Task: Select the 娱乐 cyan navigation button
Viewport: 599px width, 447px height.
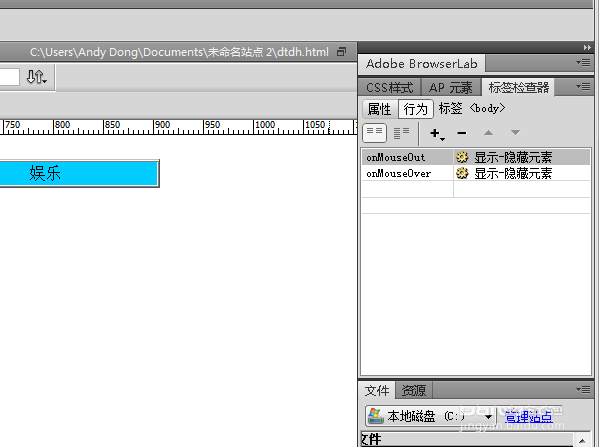Action: 79,173
